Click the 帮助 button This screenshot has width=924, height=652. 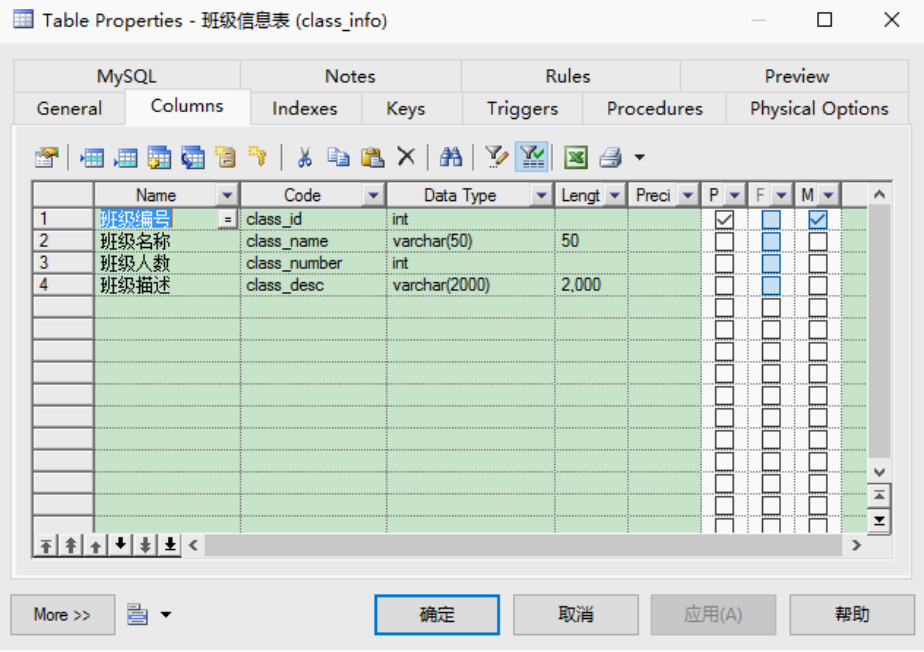point(852,614)
